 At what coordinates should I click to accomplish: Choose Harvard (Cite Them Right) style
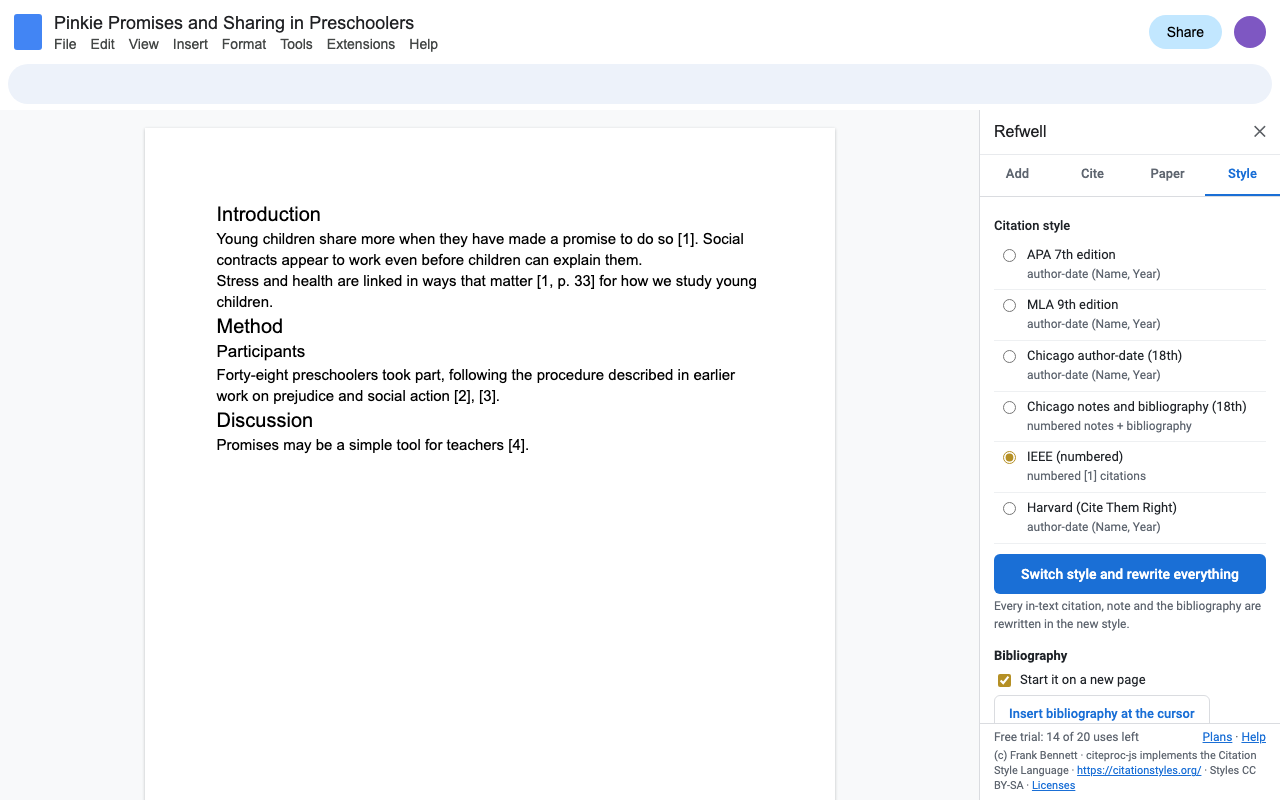[x=1009, y=508]
